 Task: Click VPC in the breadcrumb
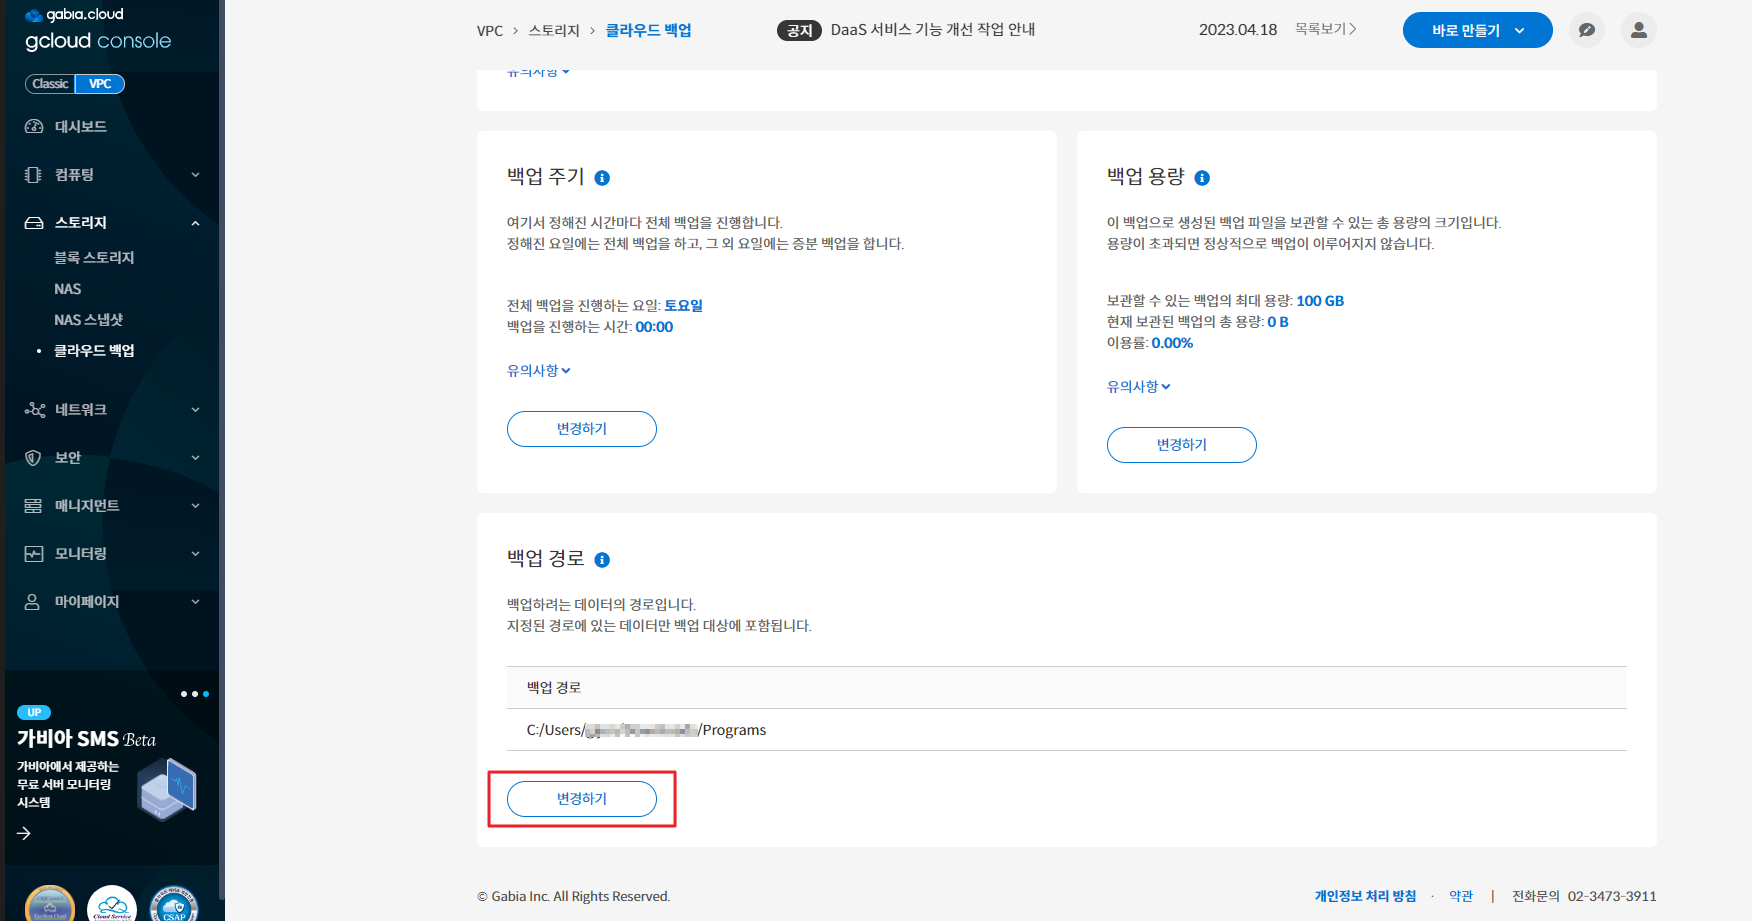490,31
